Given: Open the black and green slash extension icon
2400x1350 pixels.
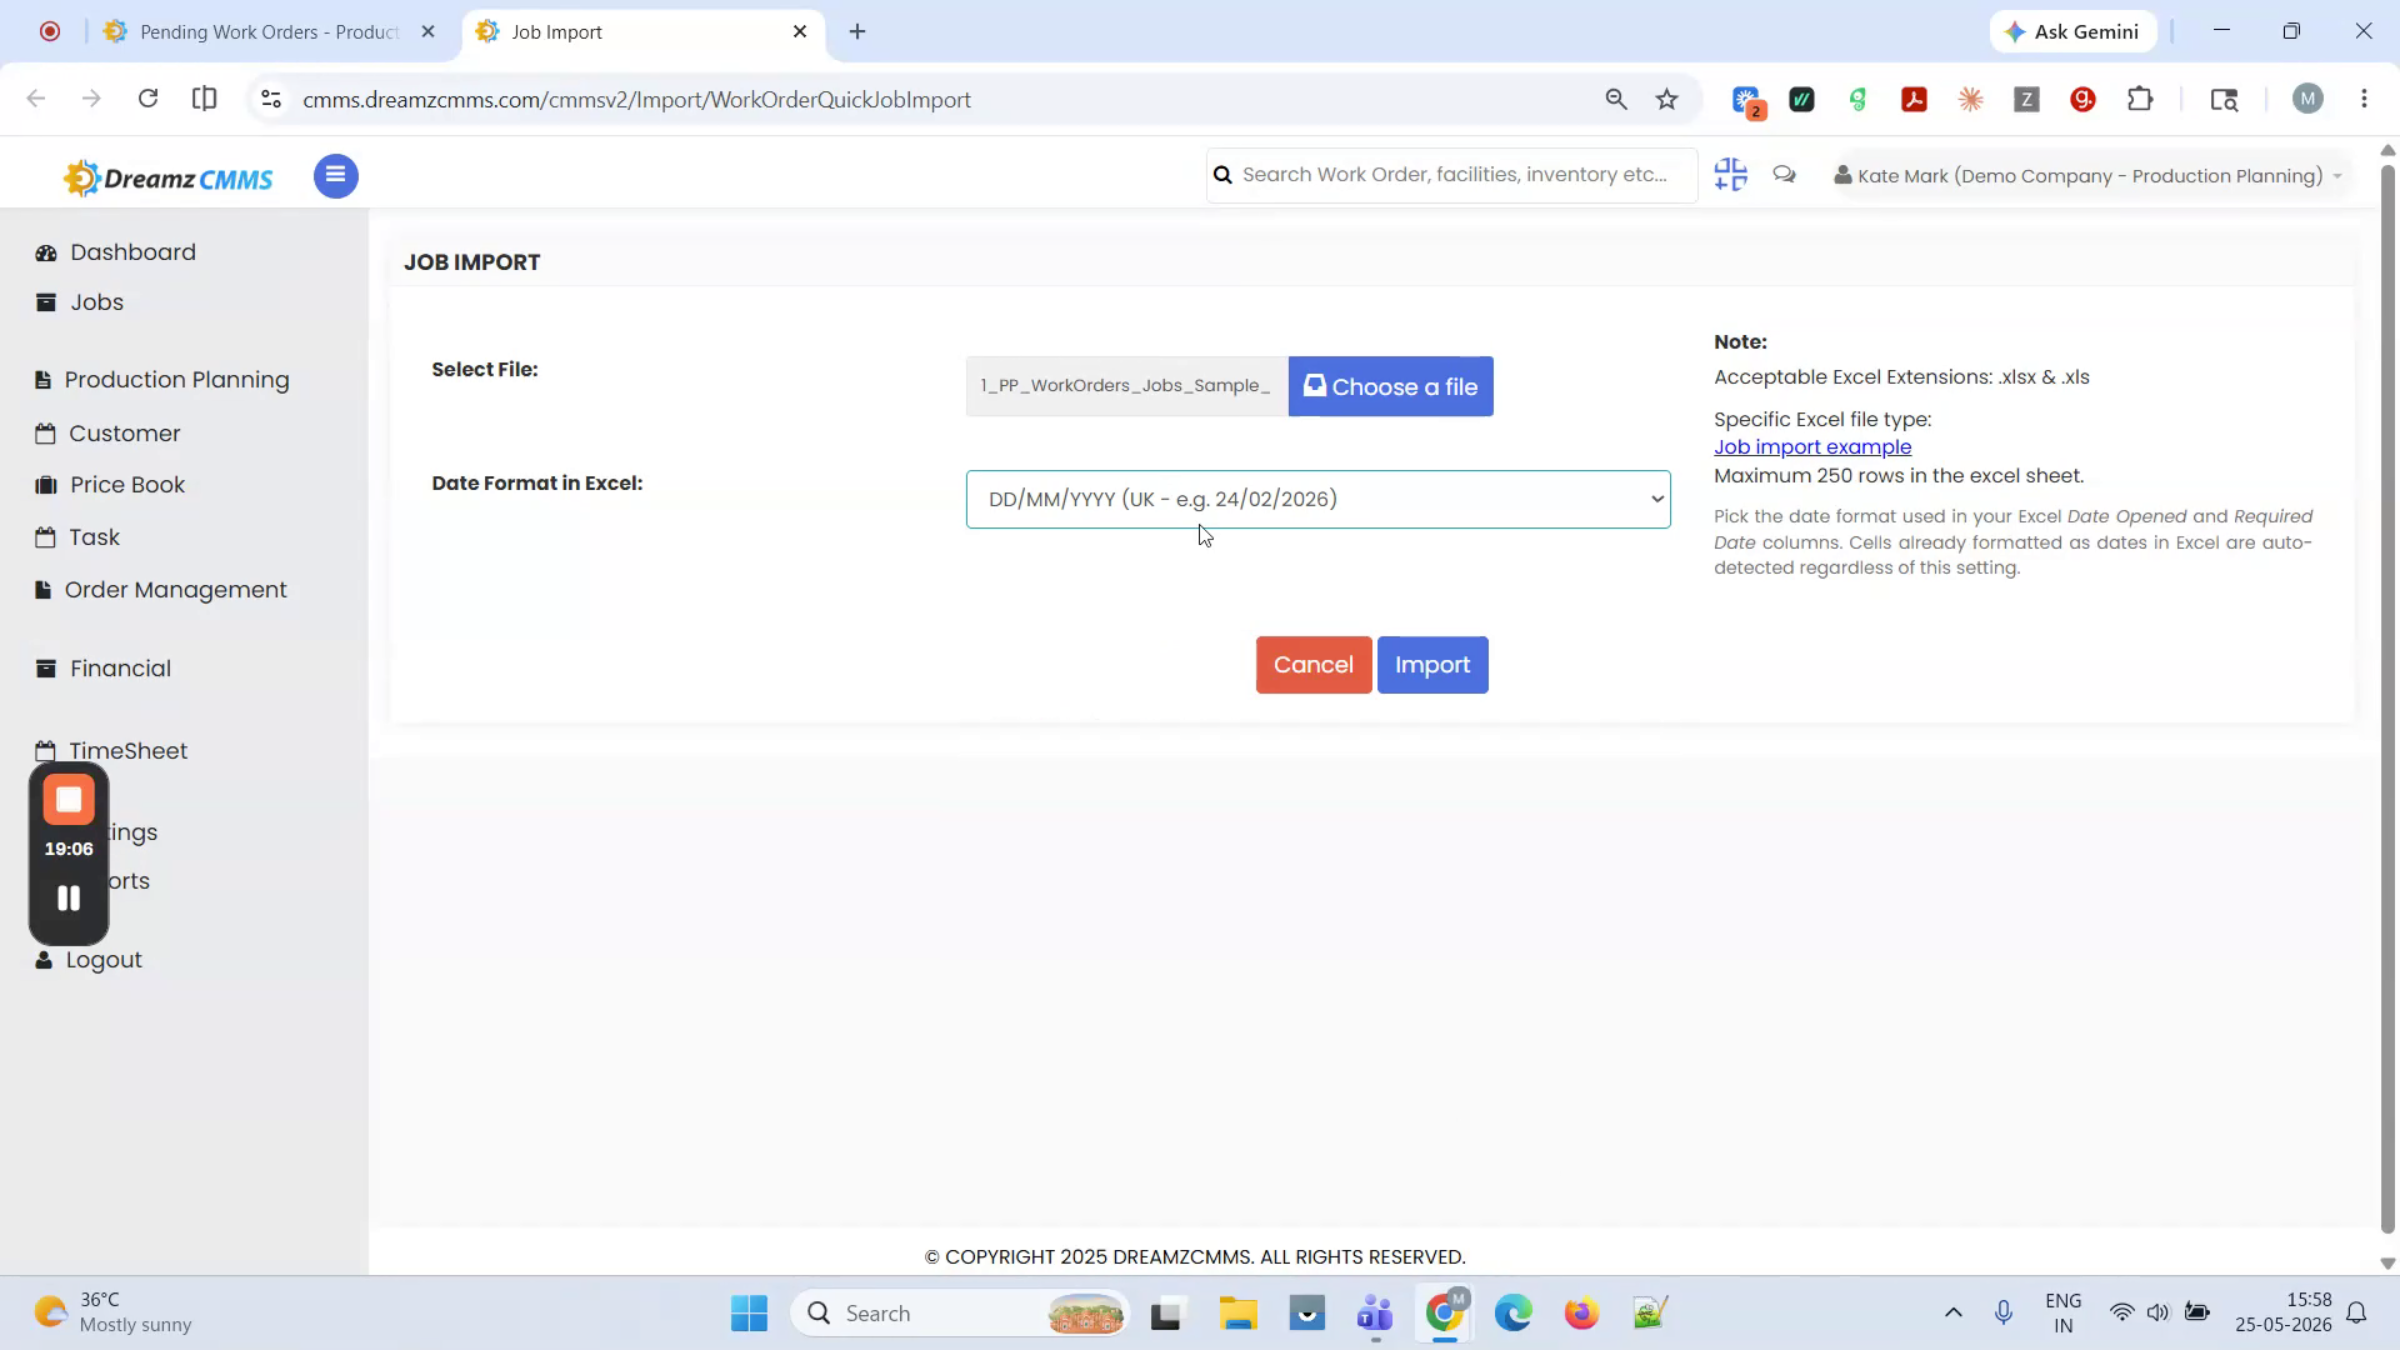Looking at the screenshot, I should coord(1802,99).
